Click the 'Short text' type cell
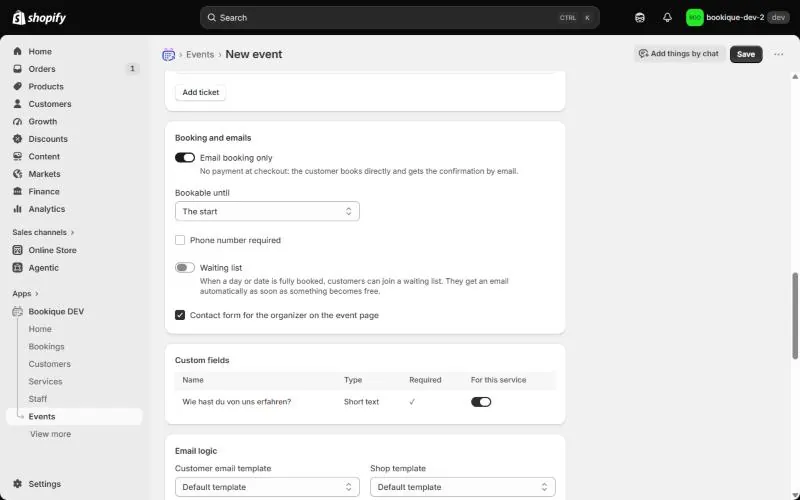The image size is (800, 500). (x=361, y=402)
